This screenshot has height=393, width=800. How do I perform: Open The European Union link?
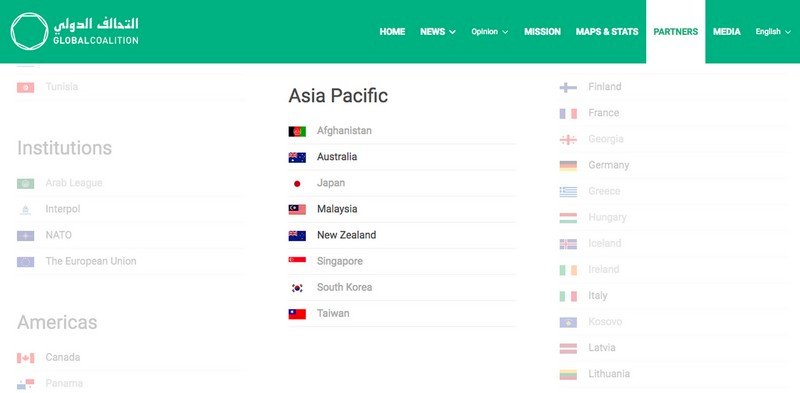pos(91,261)
